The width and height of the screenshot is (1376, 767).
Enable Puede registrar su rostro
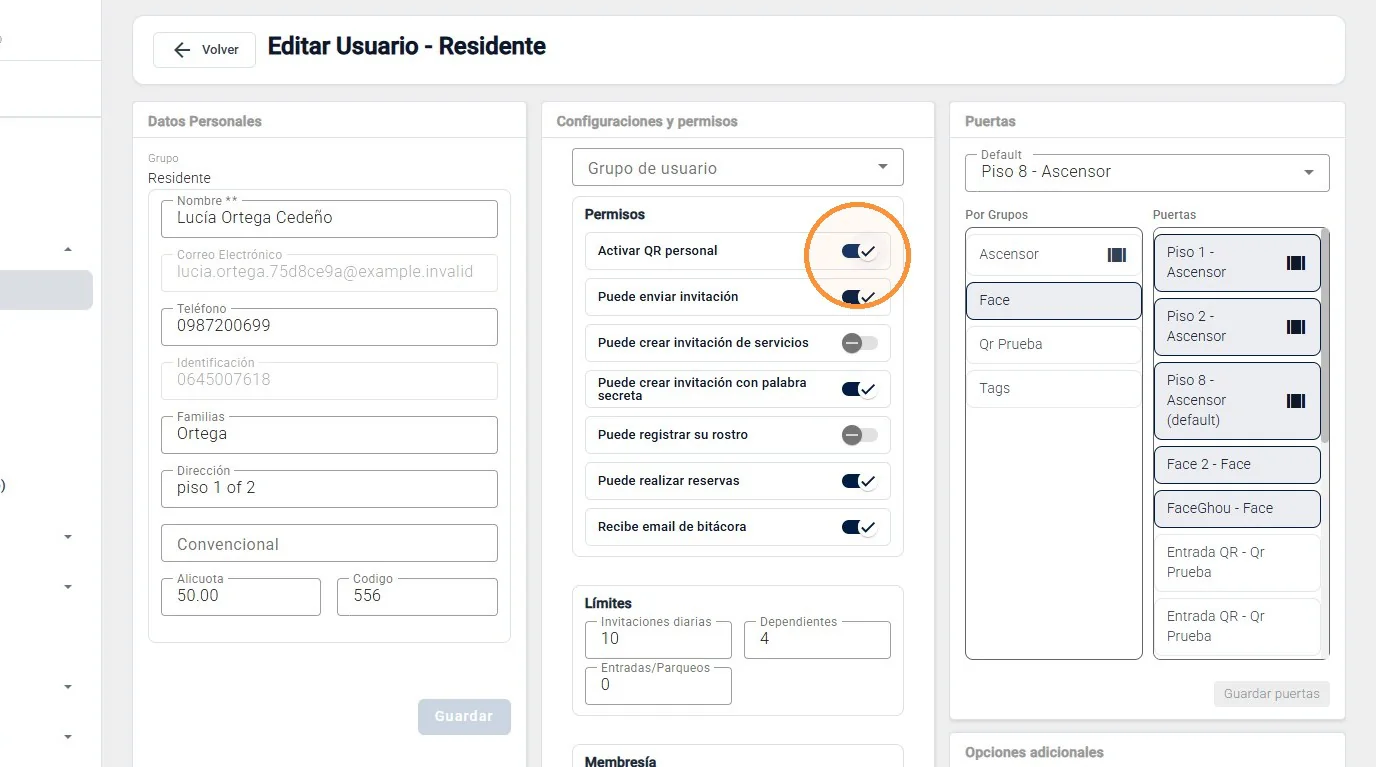tap(859, 435)
